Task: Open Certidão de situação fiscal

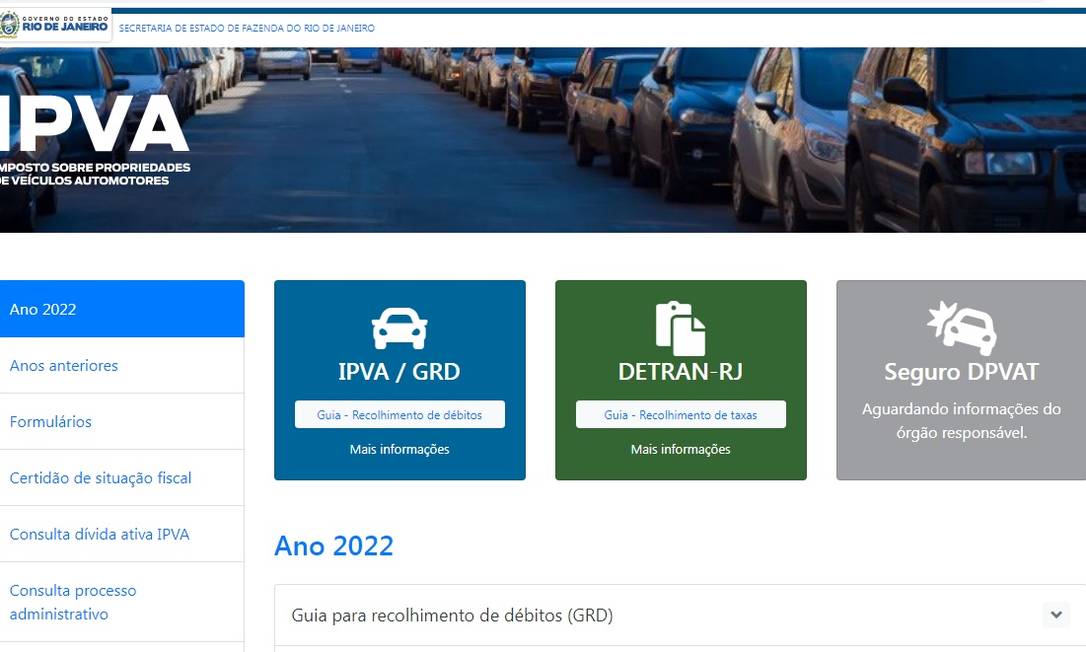Action: tap(100, 477)
